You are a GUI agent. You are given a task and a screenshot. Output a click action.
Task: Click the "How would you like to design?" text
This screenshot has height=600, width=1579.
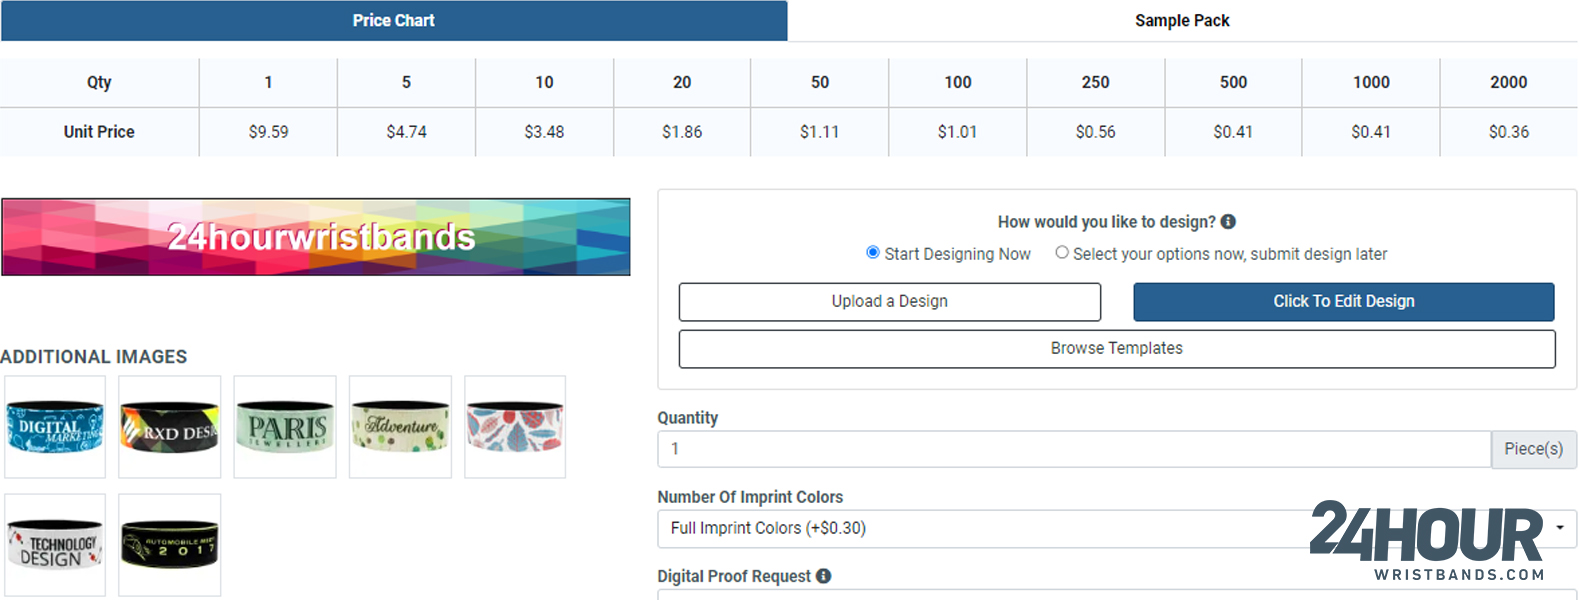(1107, 222)
